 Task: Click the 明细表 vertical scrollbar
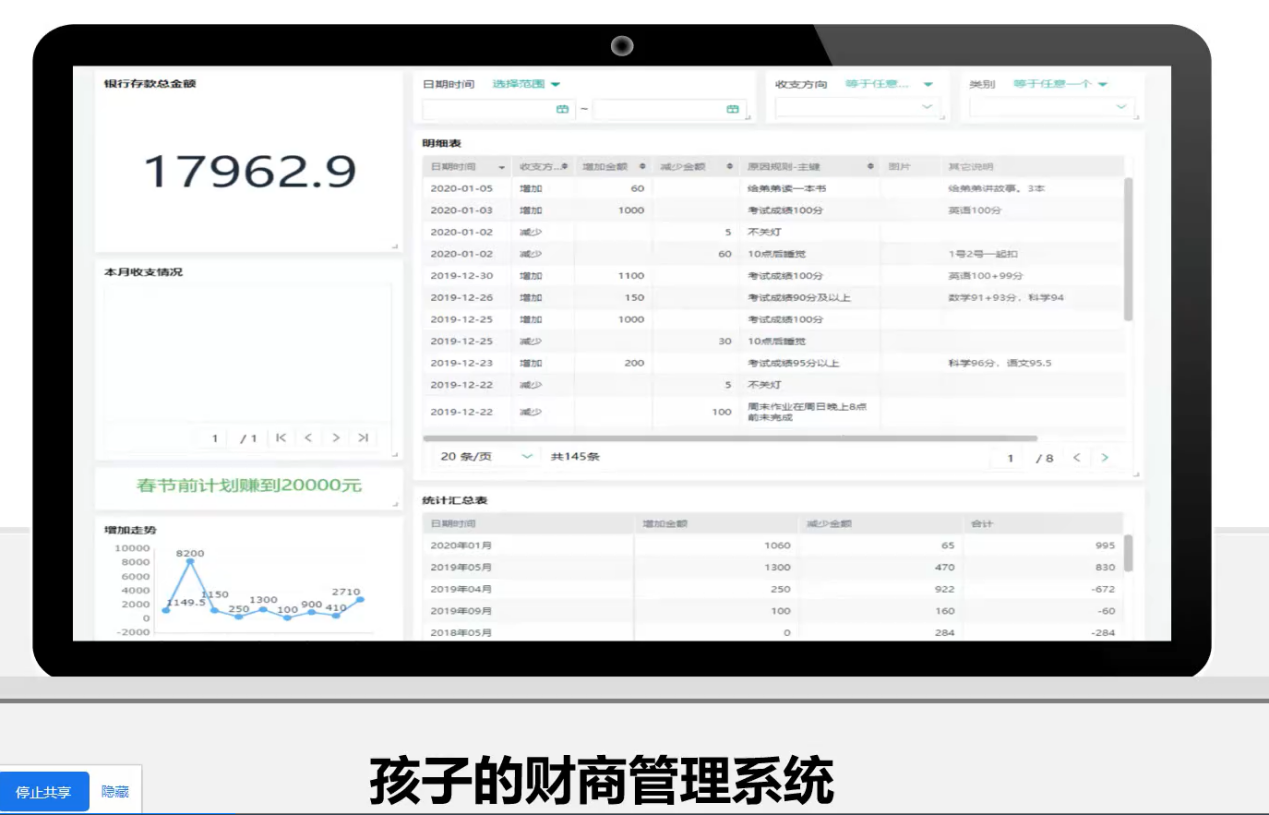(1129, 250)
